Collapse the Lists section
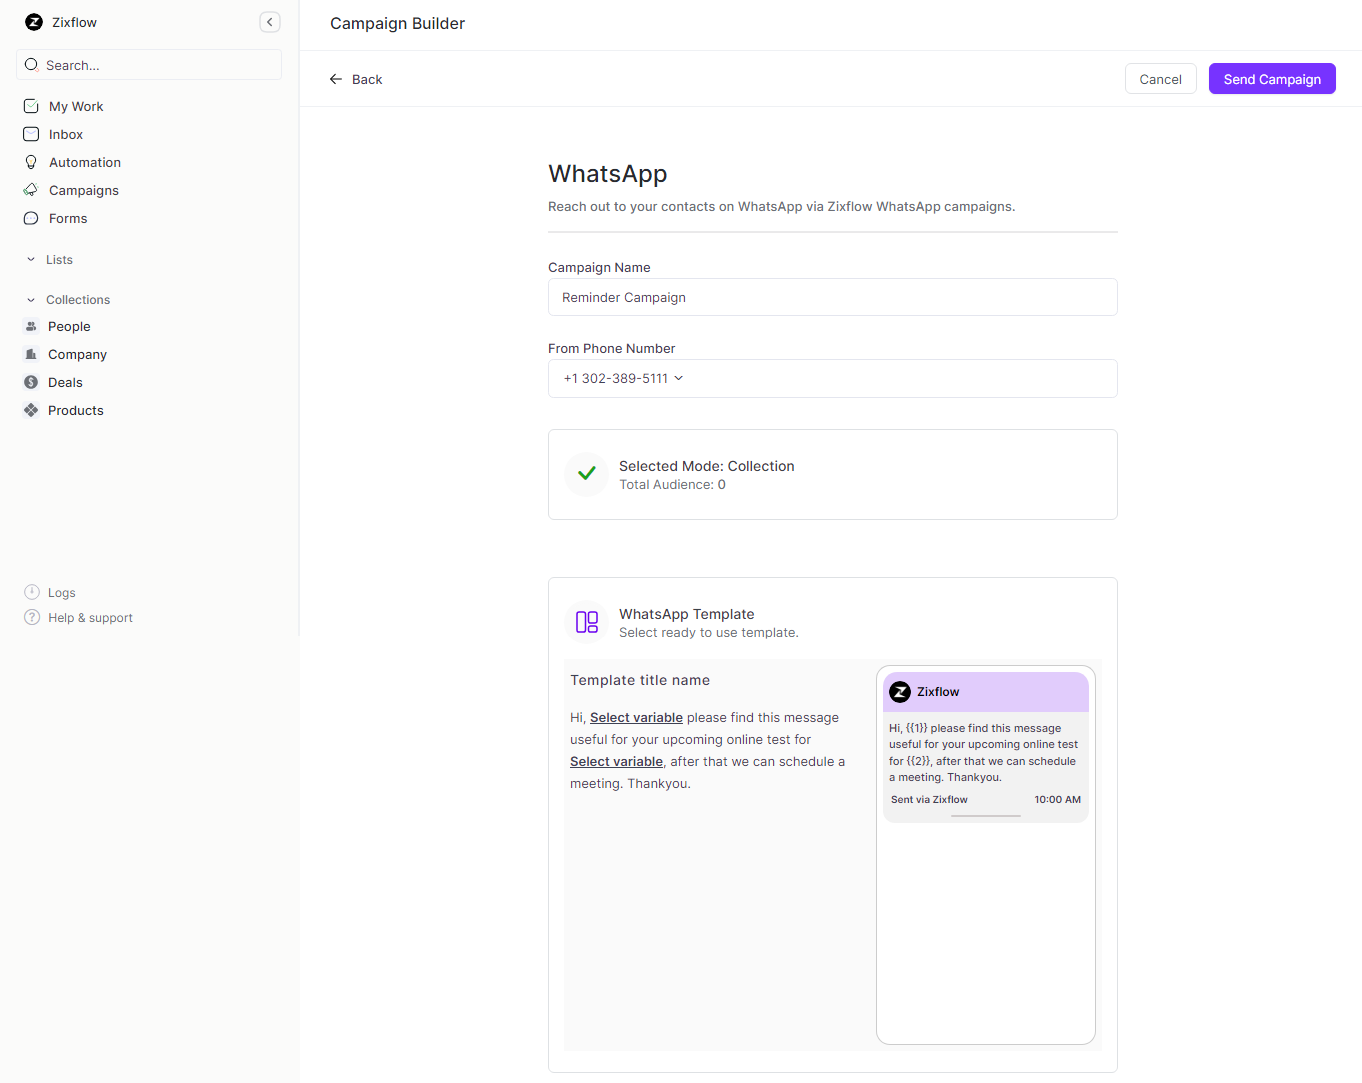 pos(31,259)
